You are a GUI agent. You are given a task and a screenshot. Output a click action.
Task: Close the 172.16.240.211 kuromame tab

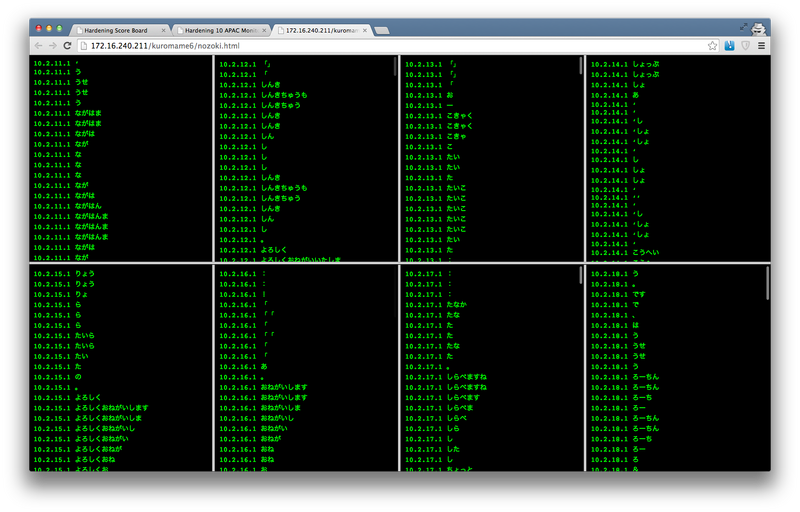[x=366, y=31]
